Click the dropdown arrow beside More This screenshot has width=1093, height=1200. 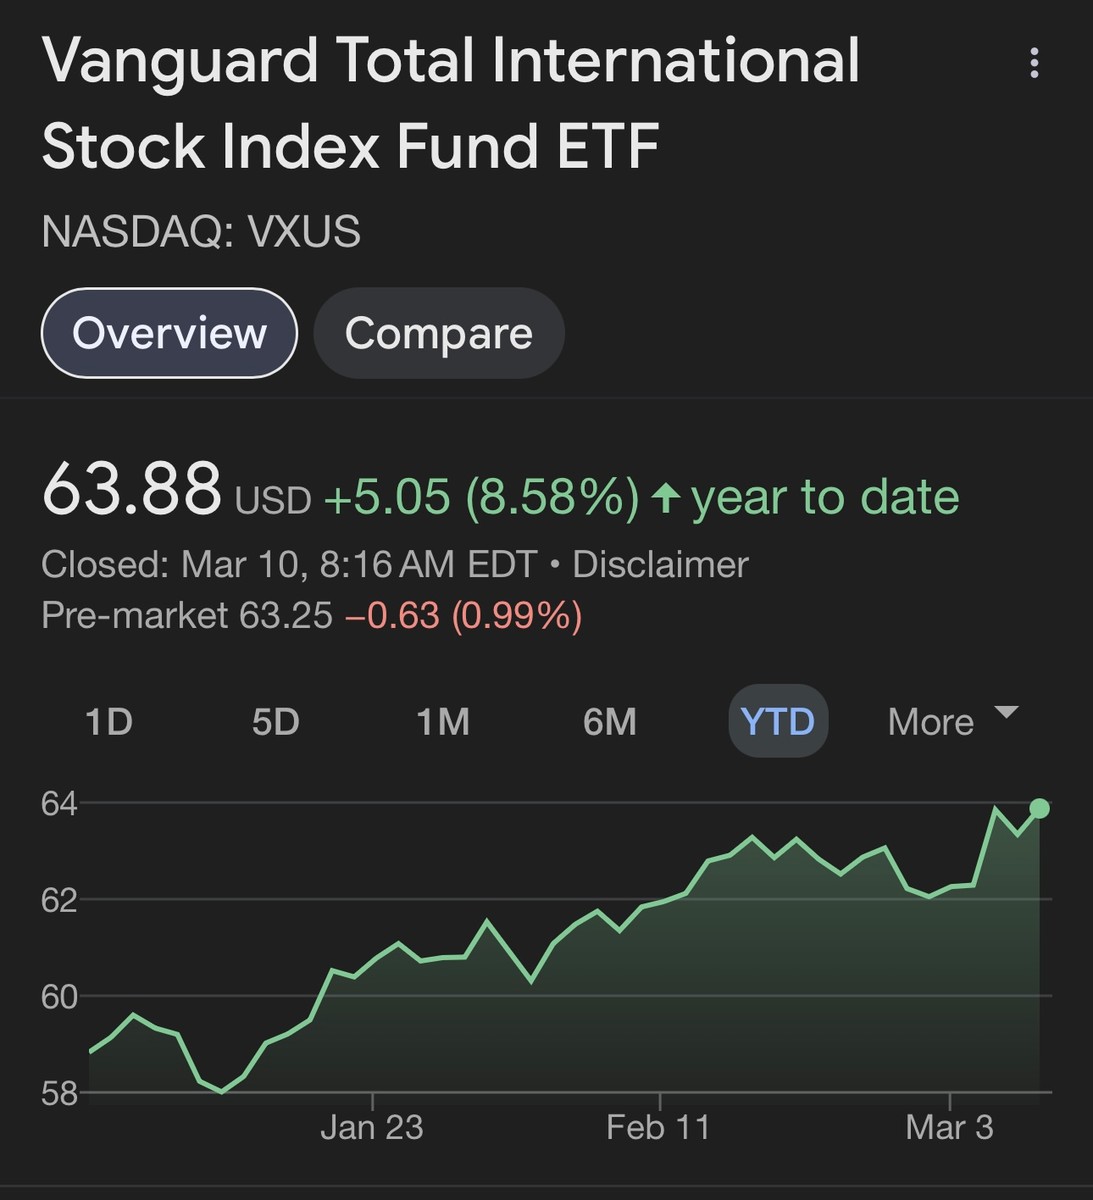tap(1006, 713)
